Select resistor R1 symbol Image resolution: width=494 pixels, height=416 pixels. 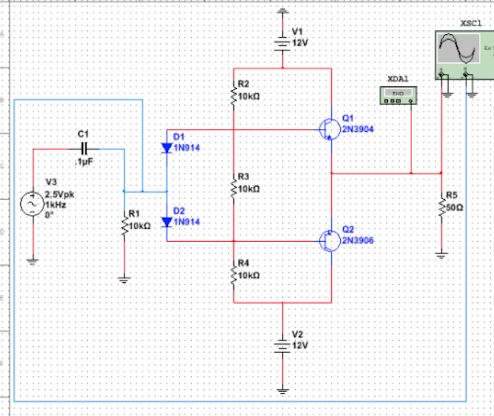(124, 226)
